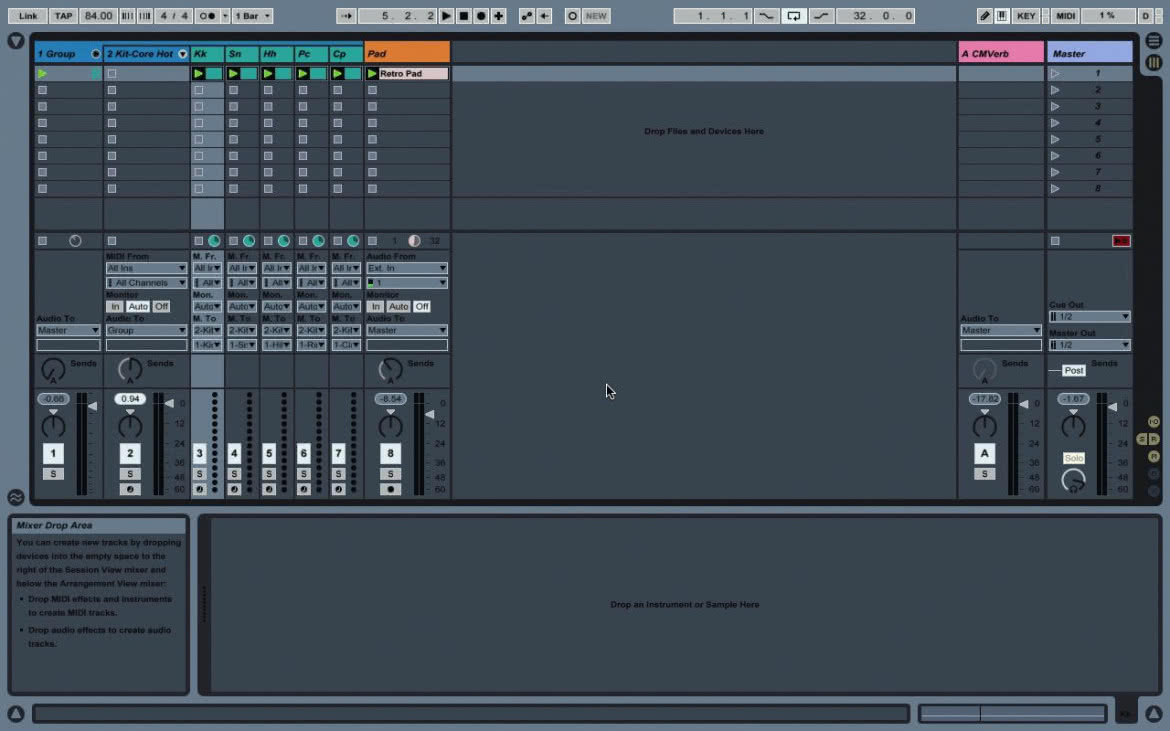Click the Arrangement Record button
This screenshot has width=1170, height=731.
[x=481, y=16]
